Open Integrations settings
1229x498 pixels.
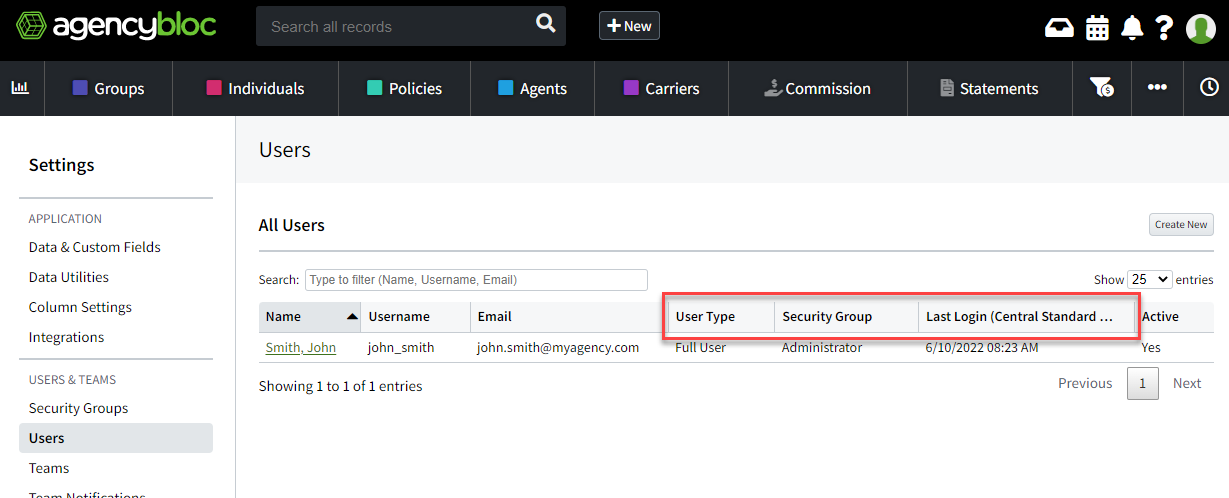[66, 337]
